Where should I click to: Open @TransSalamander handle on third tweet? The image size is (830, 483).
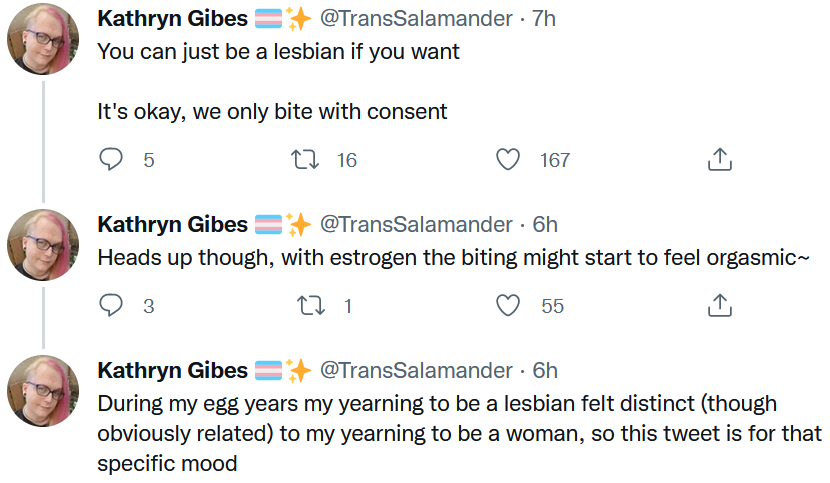click(x=416, y=371)
